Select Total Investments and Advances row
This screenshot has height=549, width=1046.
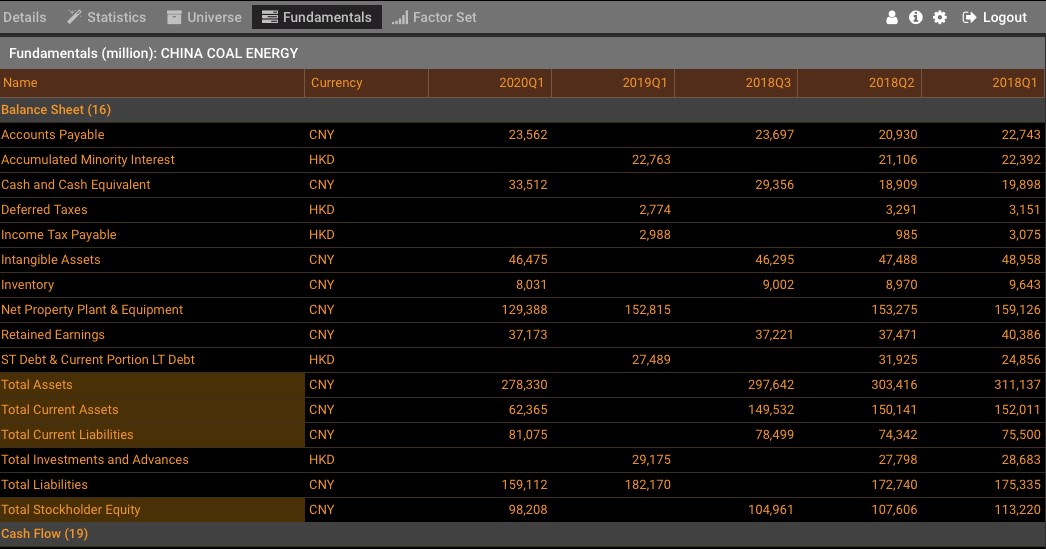pyautogui.click(x=523, y=460)
